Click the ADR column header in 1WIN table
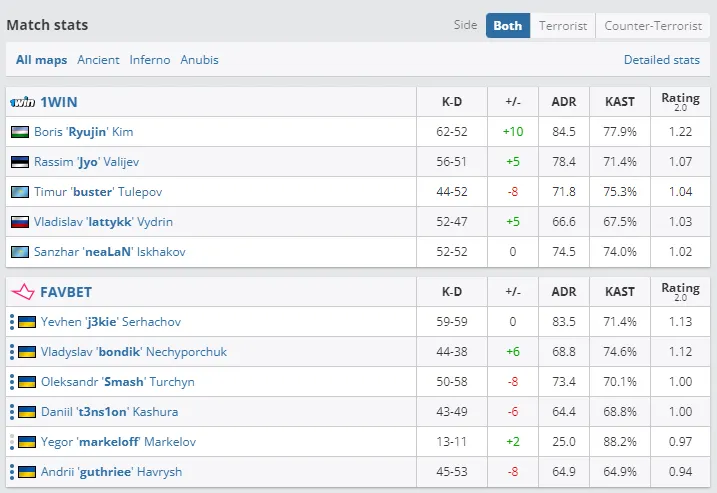Viewport: 717px width, 493px height. (x=564, y=102)
